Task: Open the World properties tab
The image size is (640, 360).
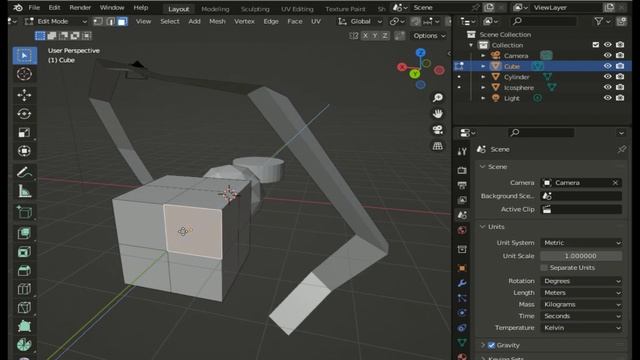Action: point(462,230)
